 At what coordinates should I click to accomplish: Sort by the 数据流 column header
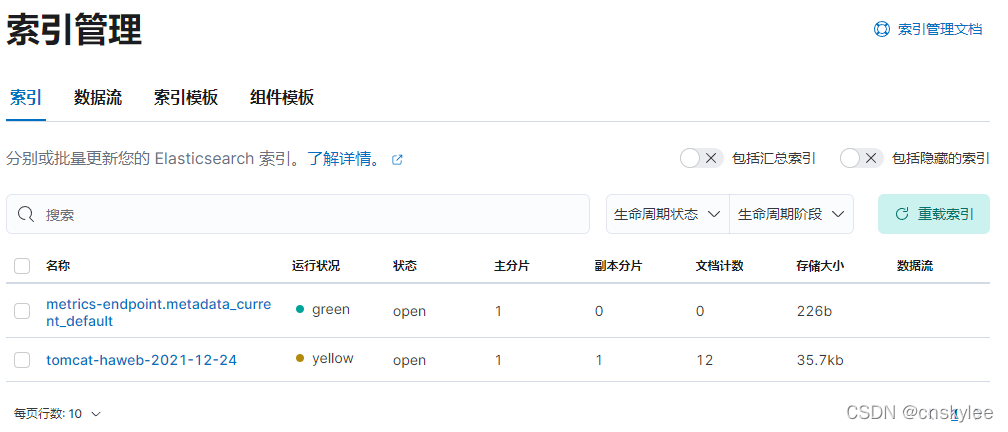coord(915,266)
